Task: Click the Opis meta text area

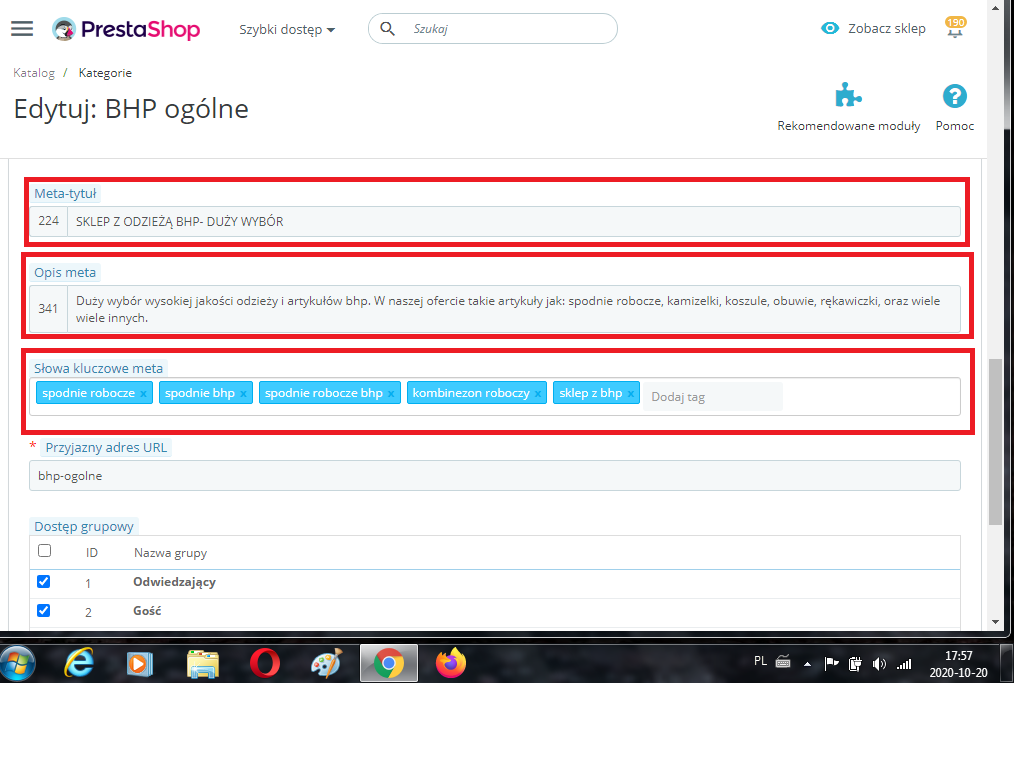Action: [x=513, y=309]
